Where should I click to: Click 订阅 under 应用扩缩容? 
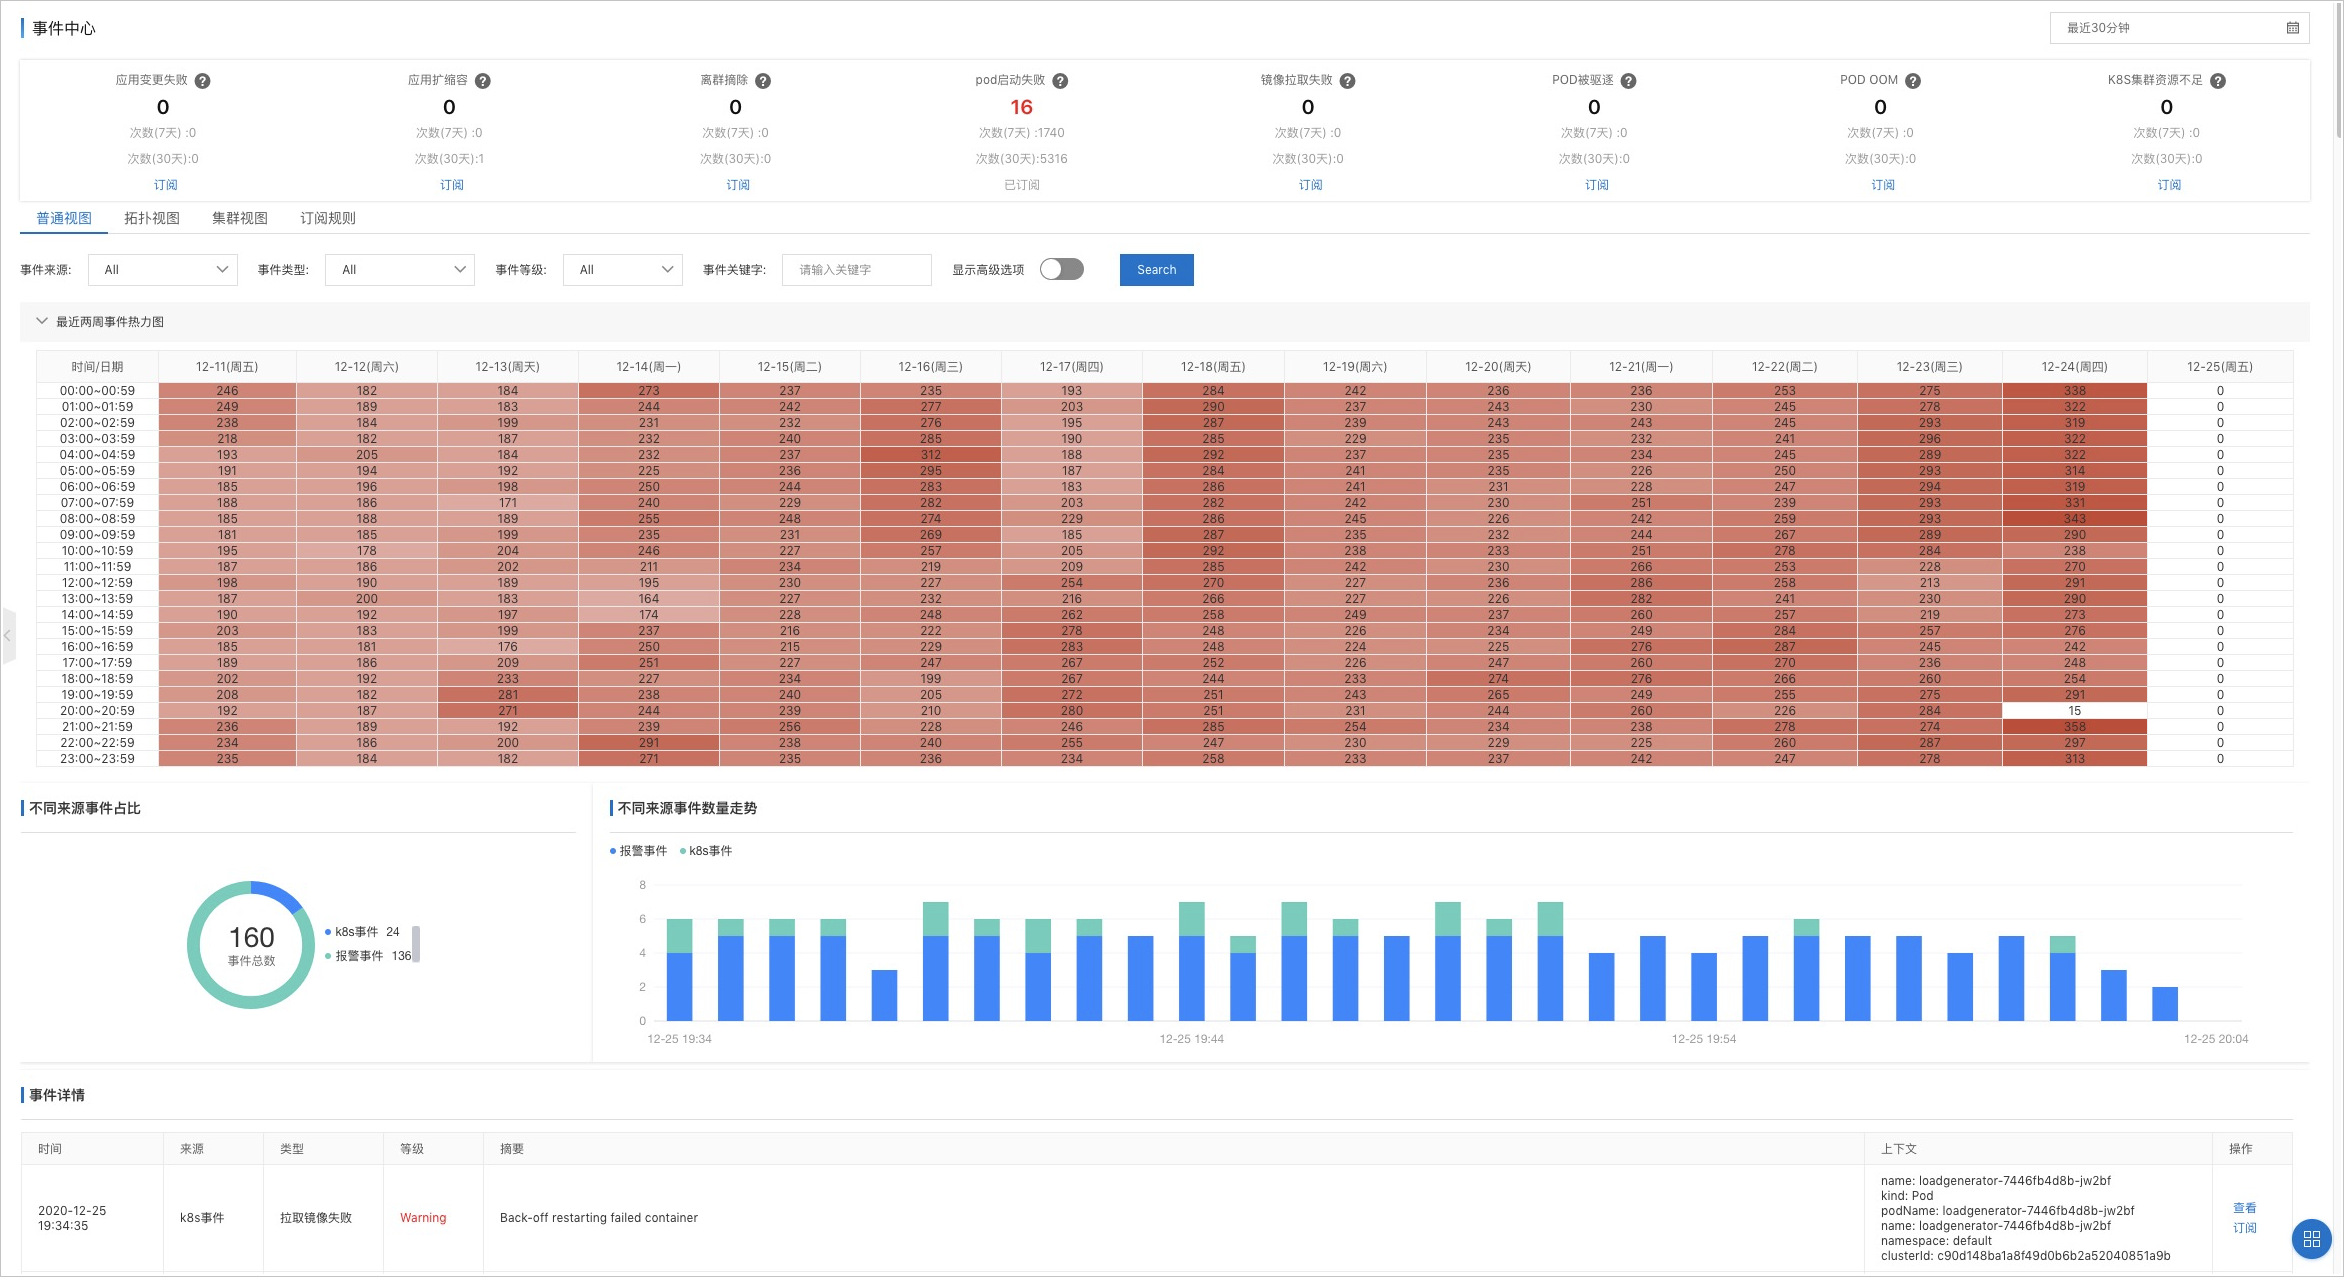point(451,185)
